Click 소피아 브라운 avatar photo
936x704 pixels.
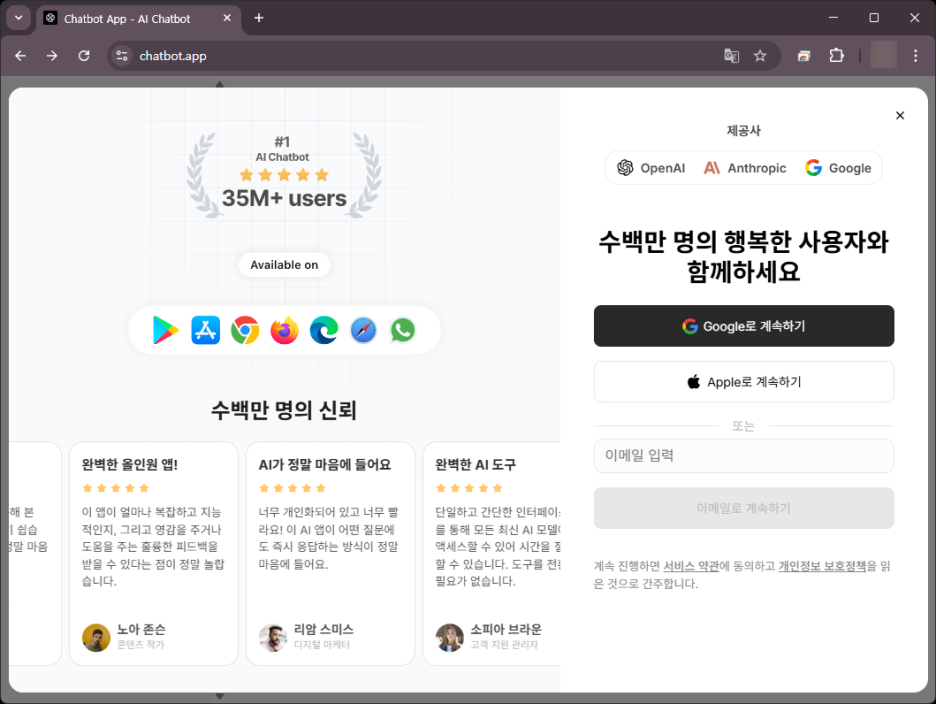pyautogui.click(x=449, y=638)
